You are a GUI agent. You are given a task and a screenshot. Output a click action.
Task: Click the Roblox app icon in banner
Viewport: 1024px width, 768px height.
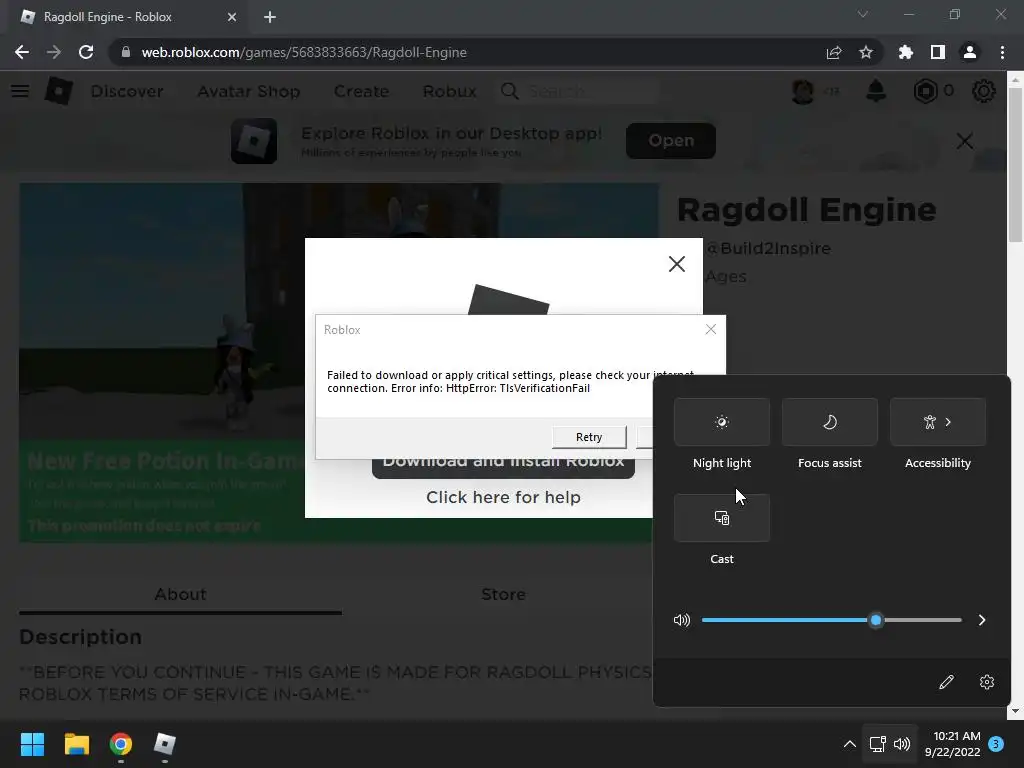click(x=254, y=140)
